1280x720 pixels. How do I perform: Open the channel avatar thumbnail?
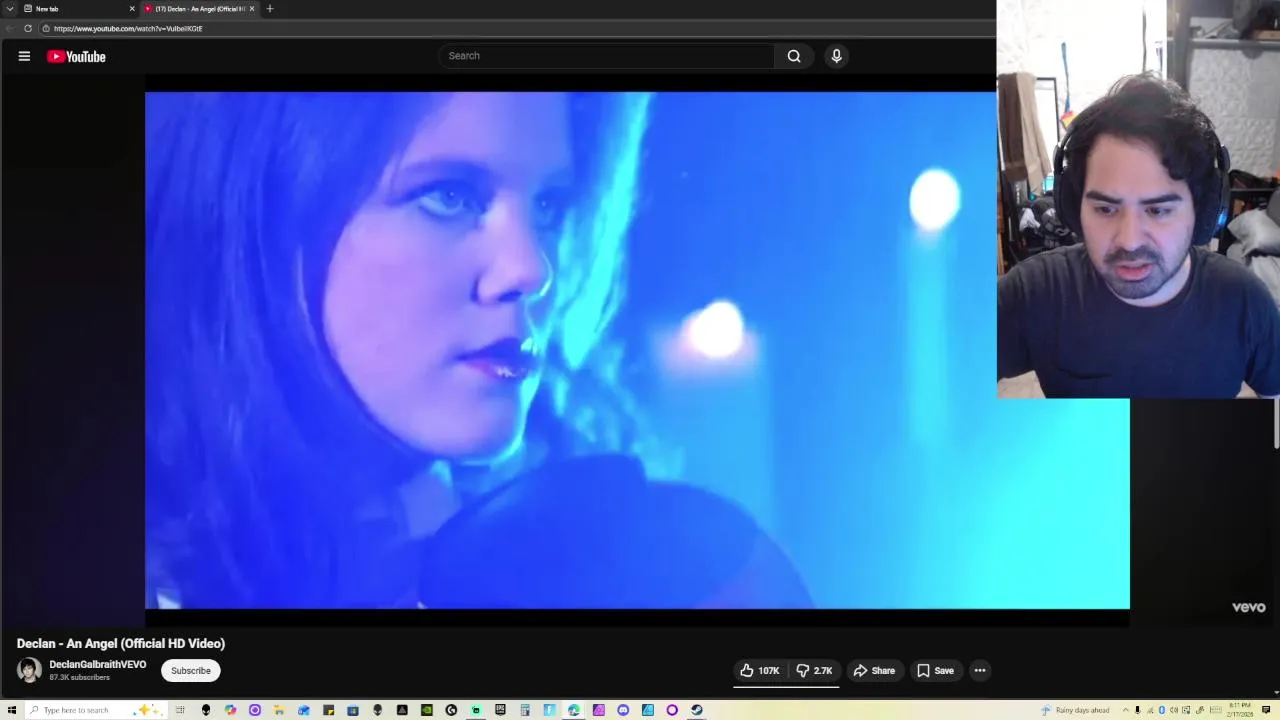29,671
